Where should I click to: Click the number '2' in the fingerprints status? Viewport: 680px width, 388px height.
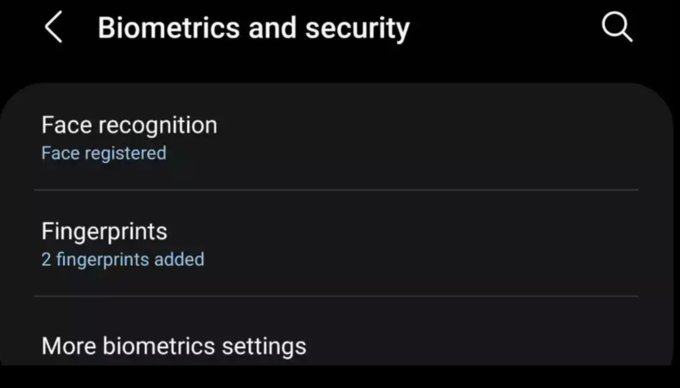click(x=46, y=260)
